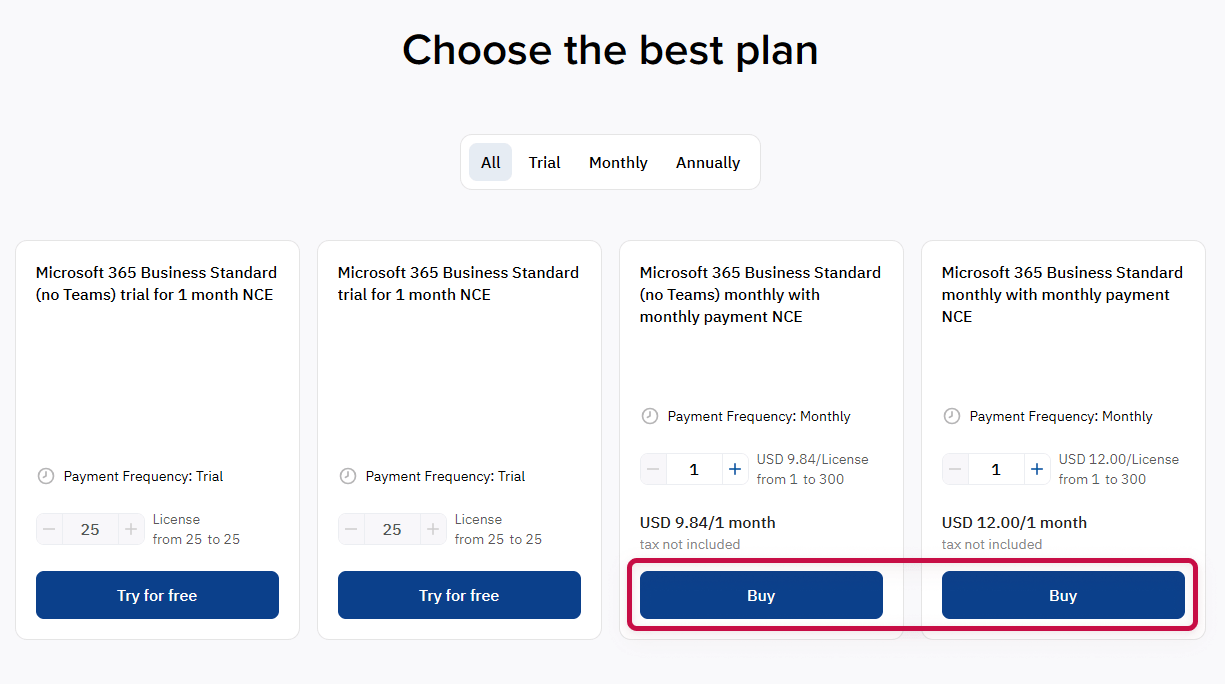Click plus on the monthly payment NCE license stepper
The width and height of the screenshot is (1225, 684).
tap(1037, 468)
